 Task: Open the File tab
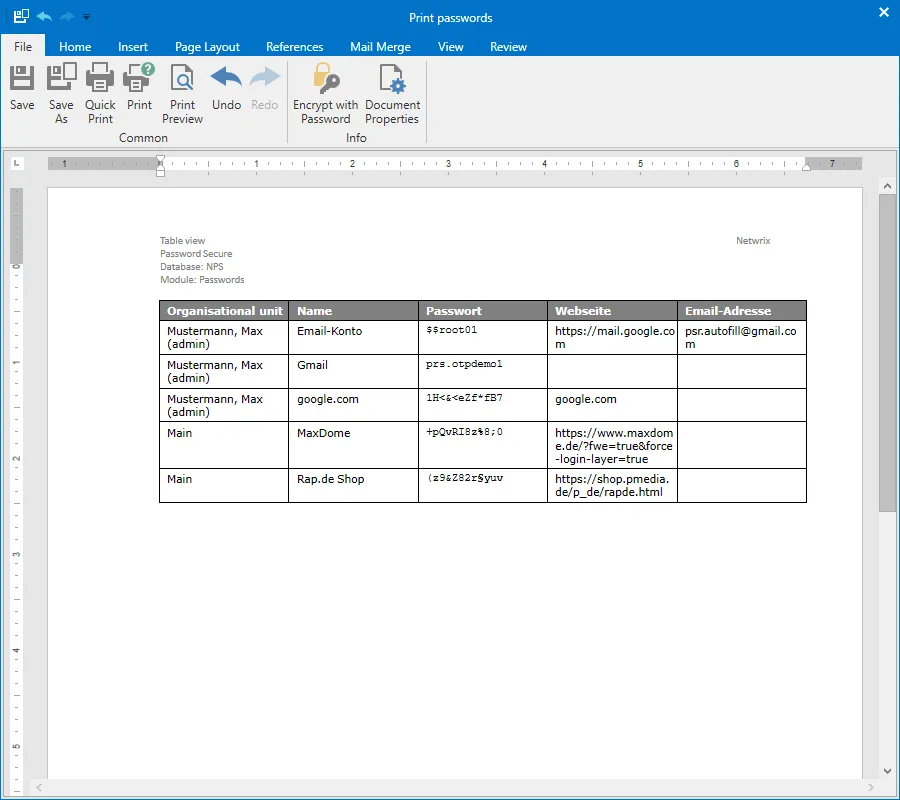(x=23, y=46)
